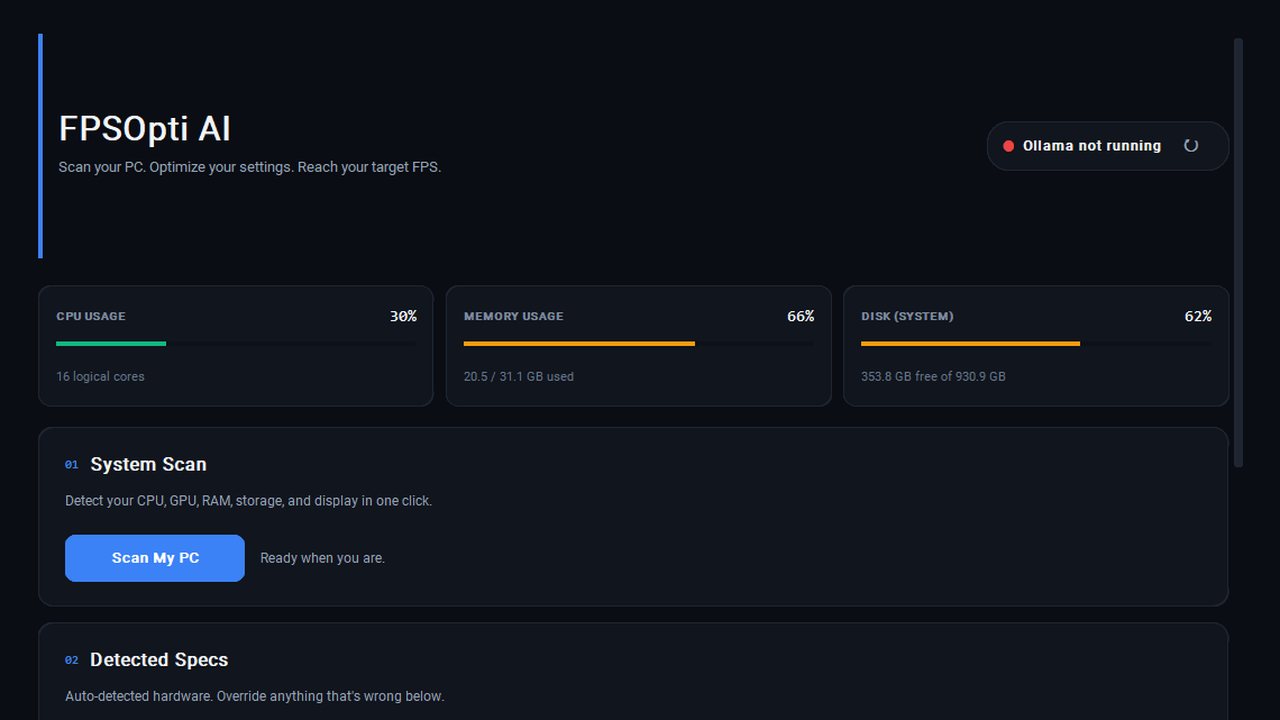Click the Disk (System) progress bar

pos(1036,343)
